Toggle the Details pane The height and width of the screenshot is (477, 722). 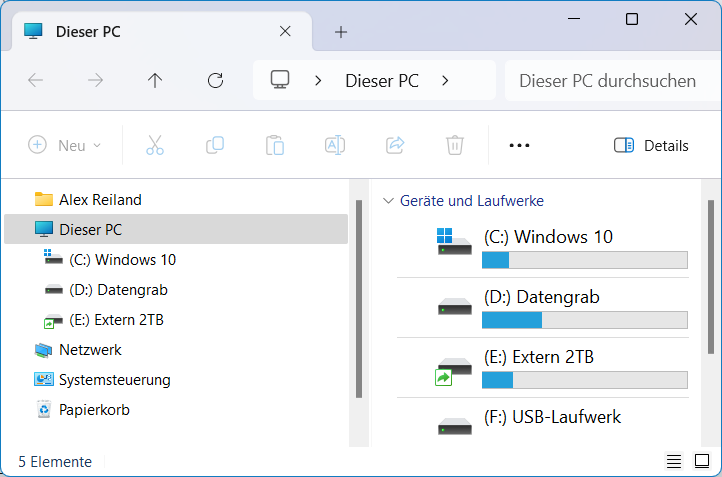(x=651, y=145)
